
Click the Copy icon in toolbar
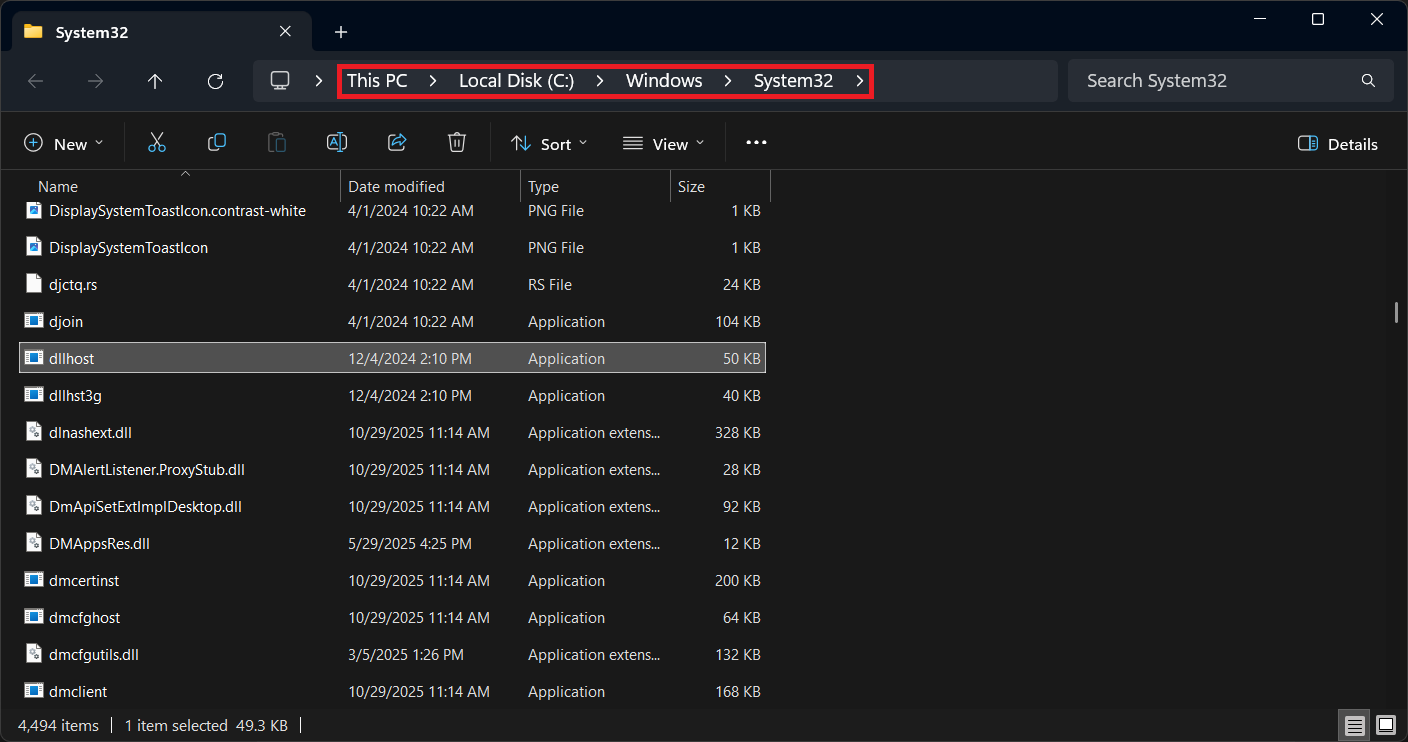coord(216,143)
